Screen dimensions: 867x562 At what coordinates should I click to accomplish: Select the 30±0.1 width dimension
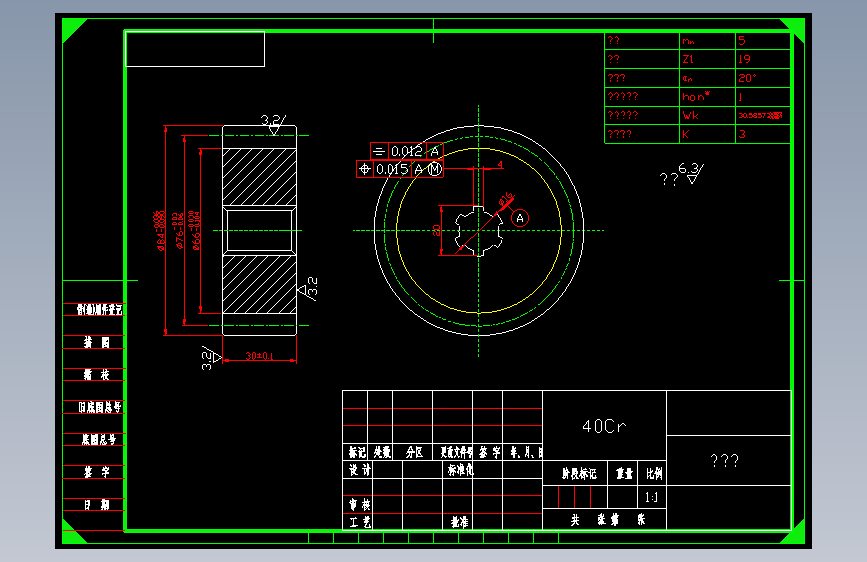pyautogui.click(x=260, y=356)
